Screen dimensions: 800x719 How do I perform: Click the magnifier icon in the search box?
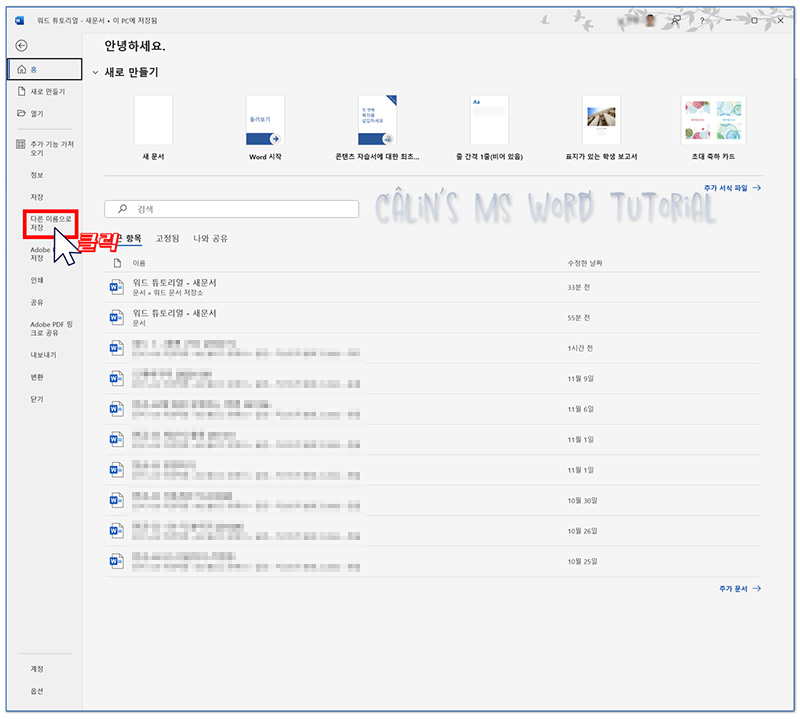[122, 209]
